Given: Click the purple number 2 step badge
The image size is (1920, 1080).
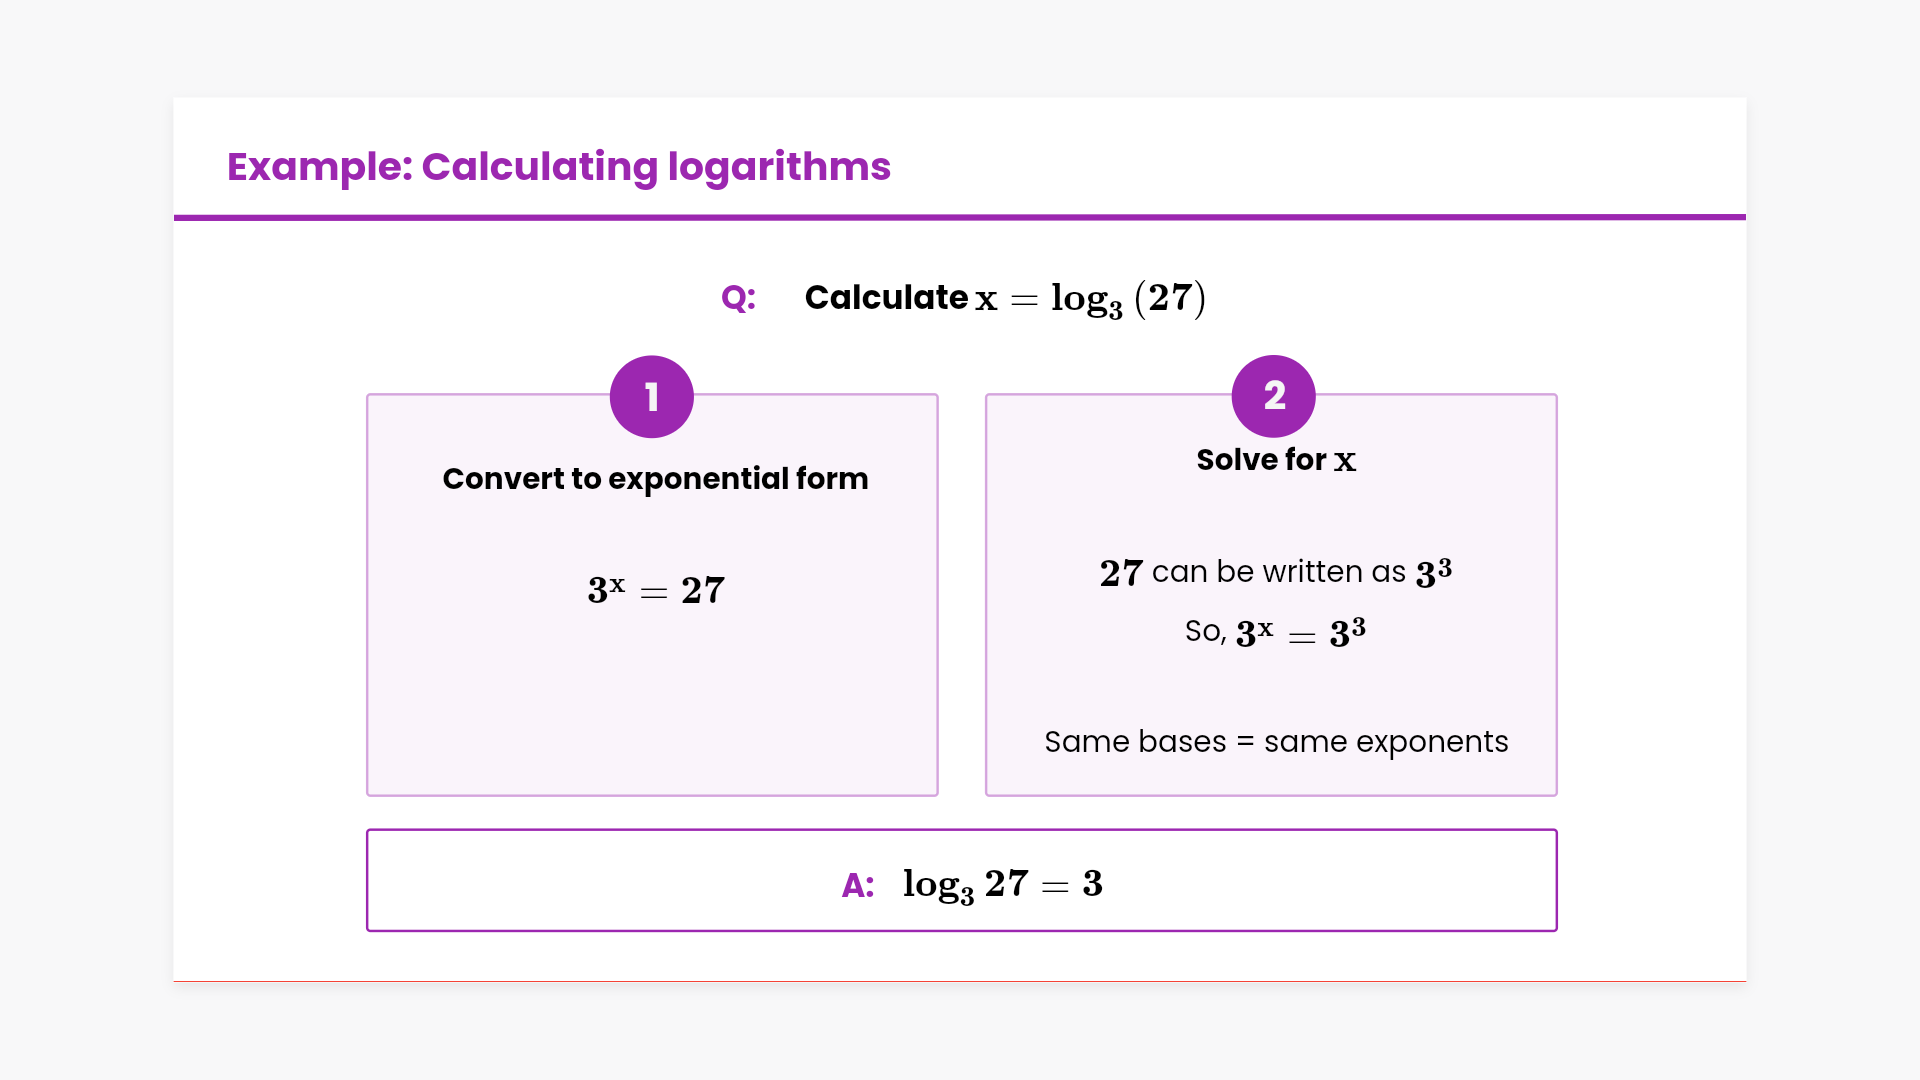Looking at the screenshot, I should click(x=1273, y=396).
